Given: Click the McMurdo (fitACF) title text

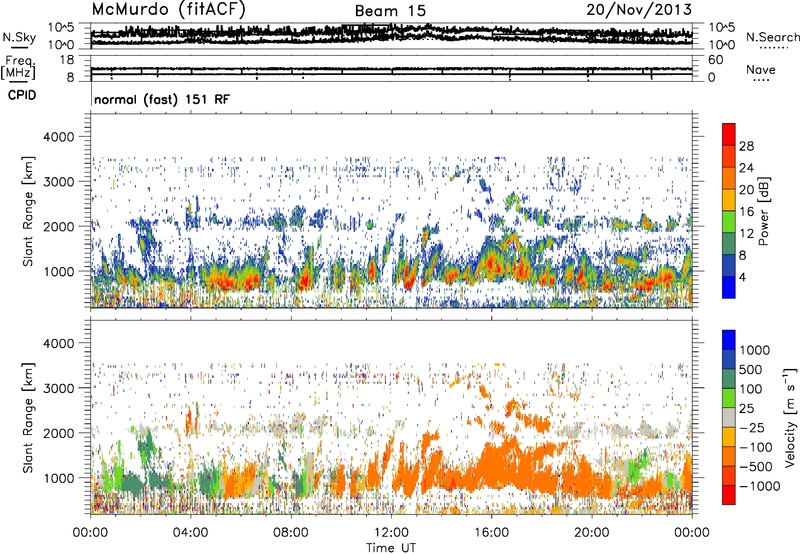Looking at the screenshot, I should [168, 10].
